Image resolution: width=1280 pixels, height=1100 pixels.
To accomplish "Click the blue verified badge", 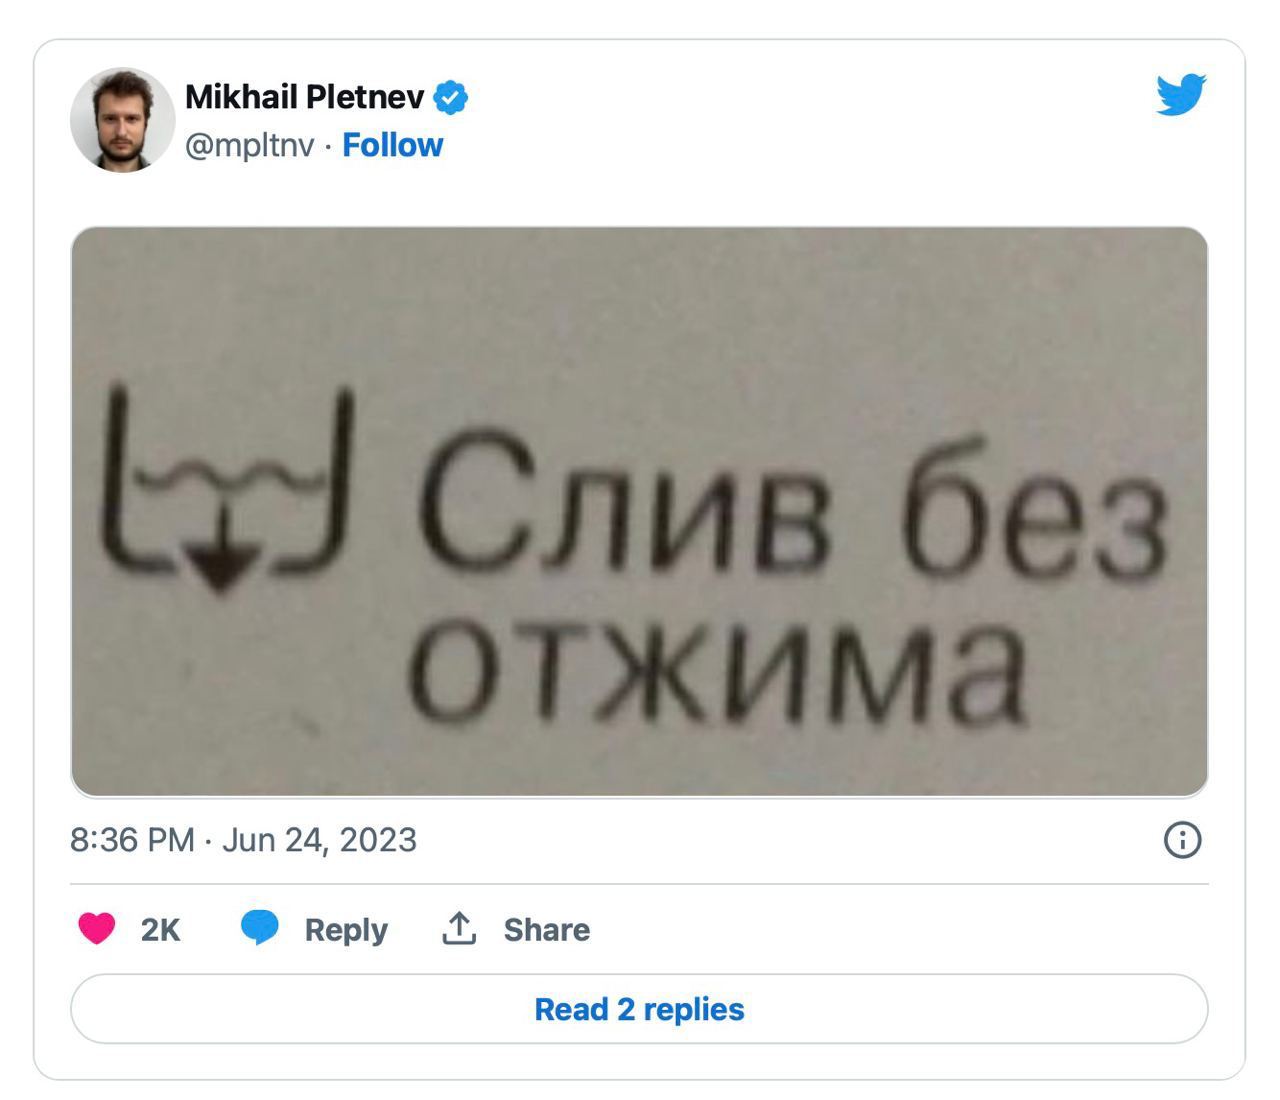I will [451, 97].
